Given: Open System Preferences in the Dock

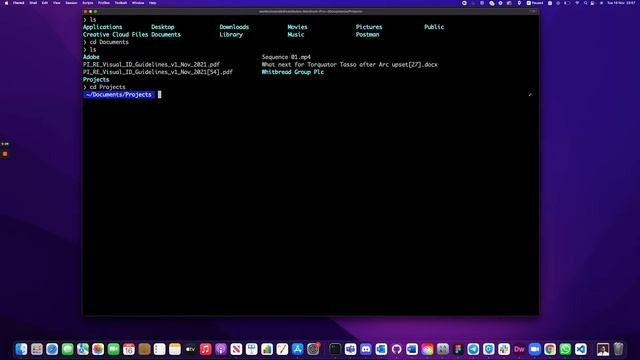Looking at the screenshot, I should tap(313, 349).
